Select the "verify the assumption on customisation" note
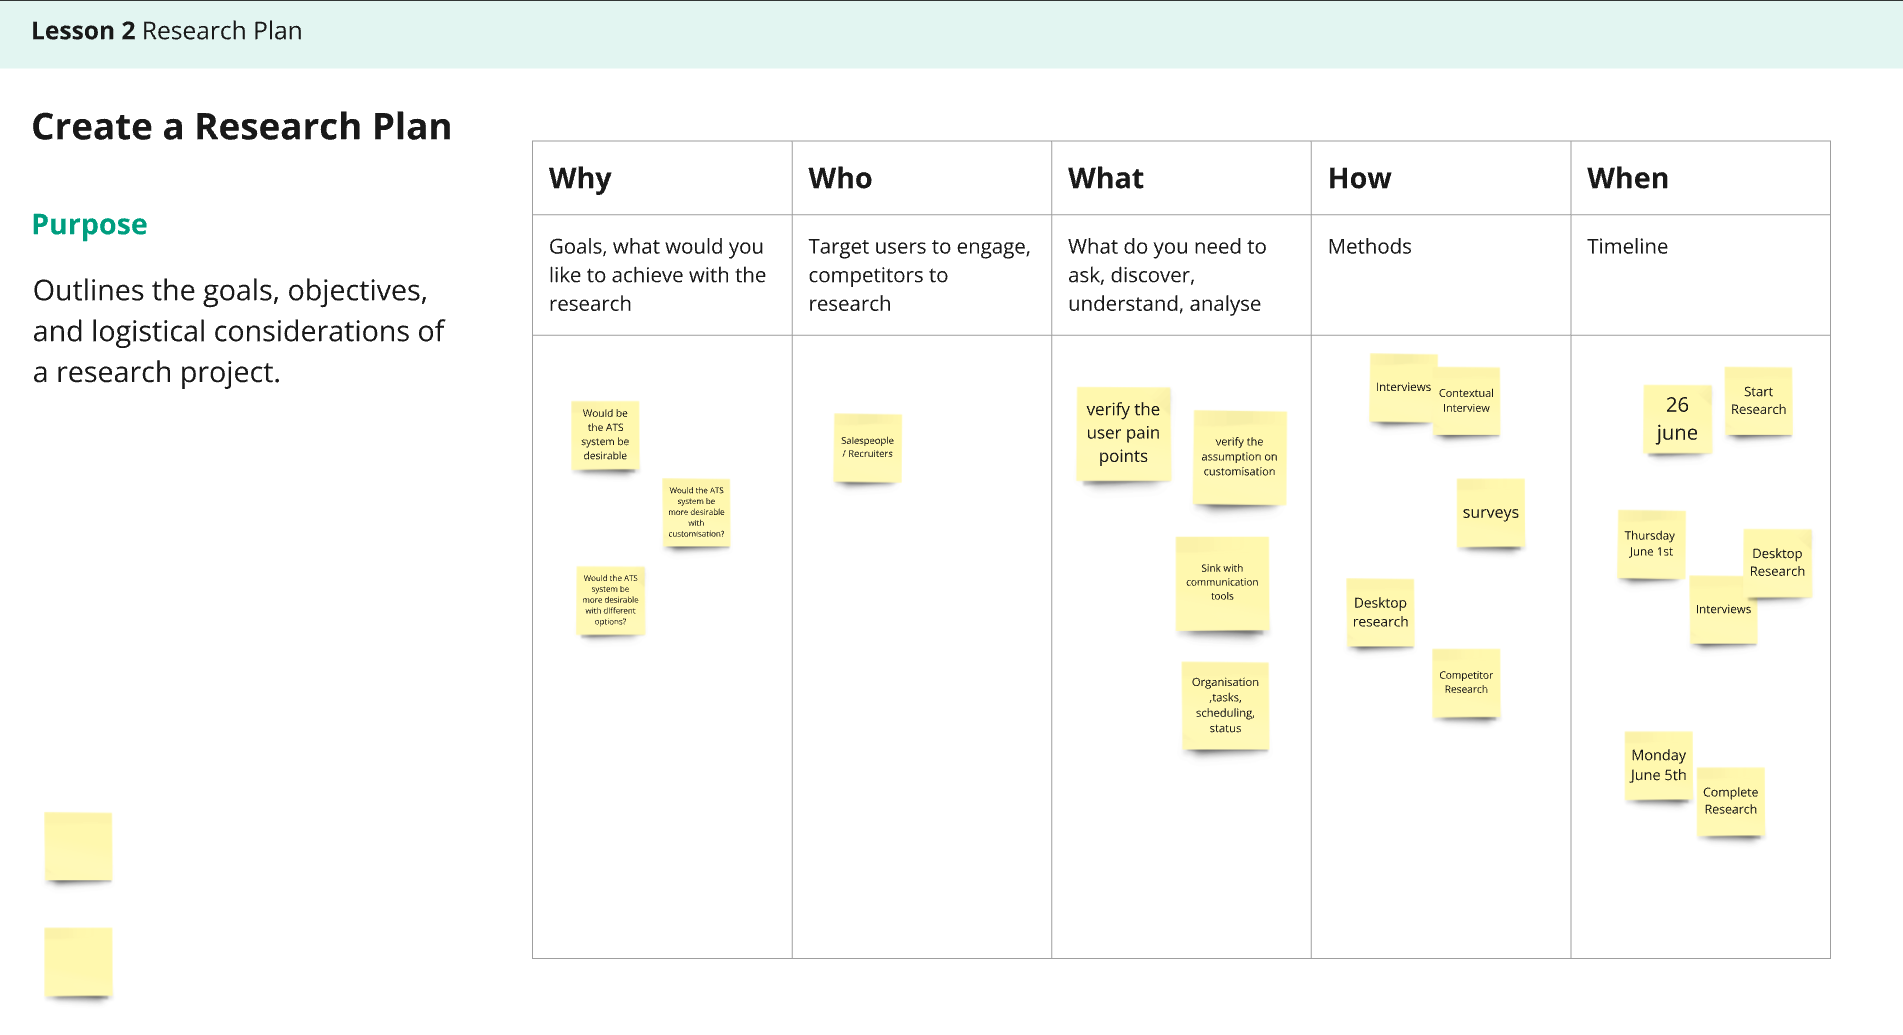 point(1239,457)
